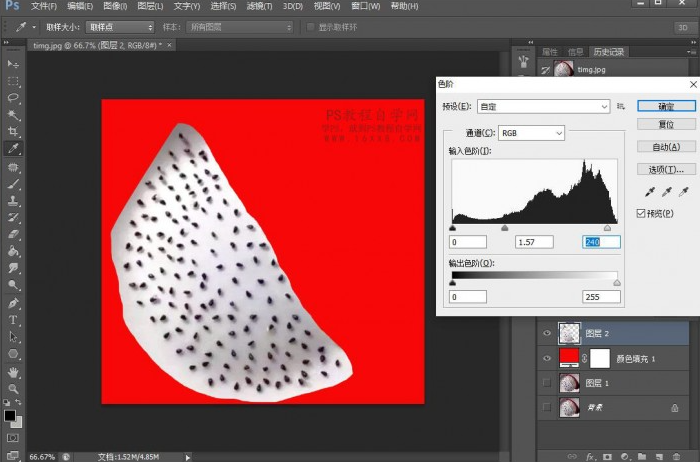Pick the black point eyedropper in Levels
Screen dimensions: 700x462
650,191
